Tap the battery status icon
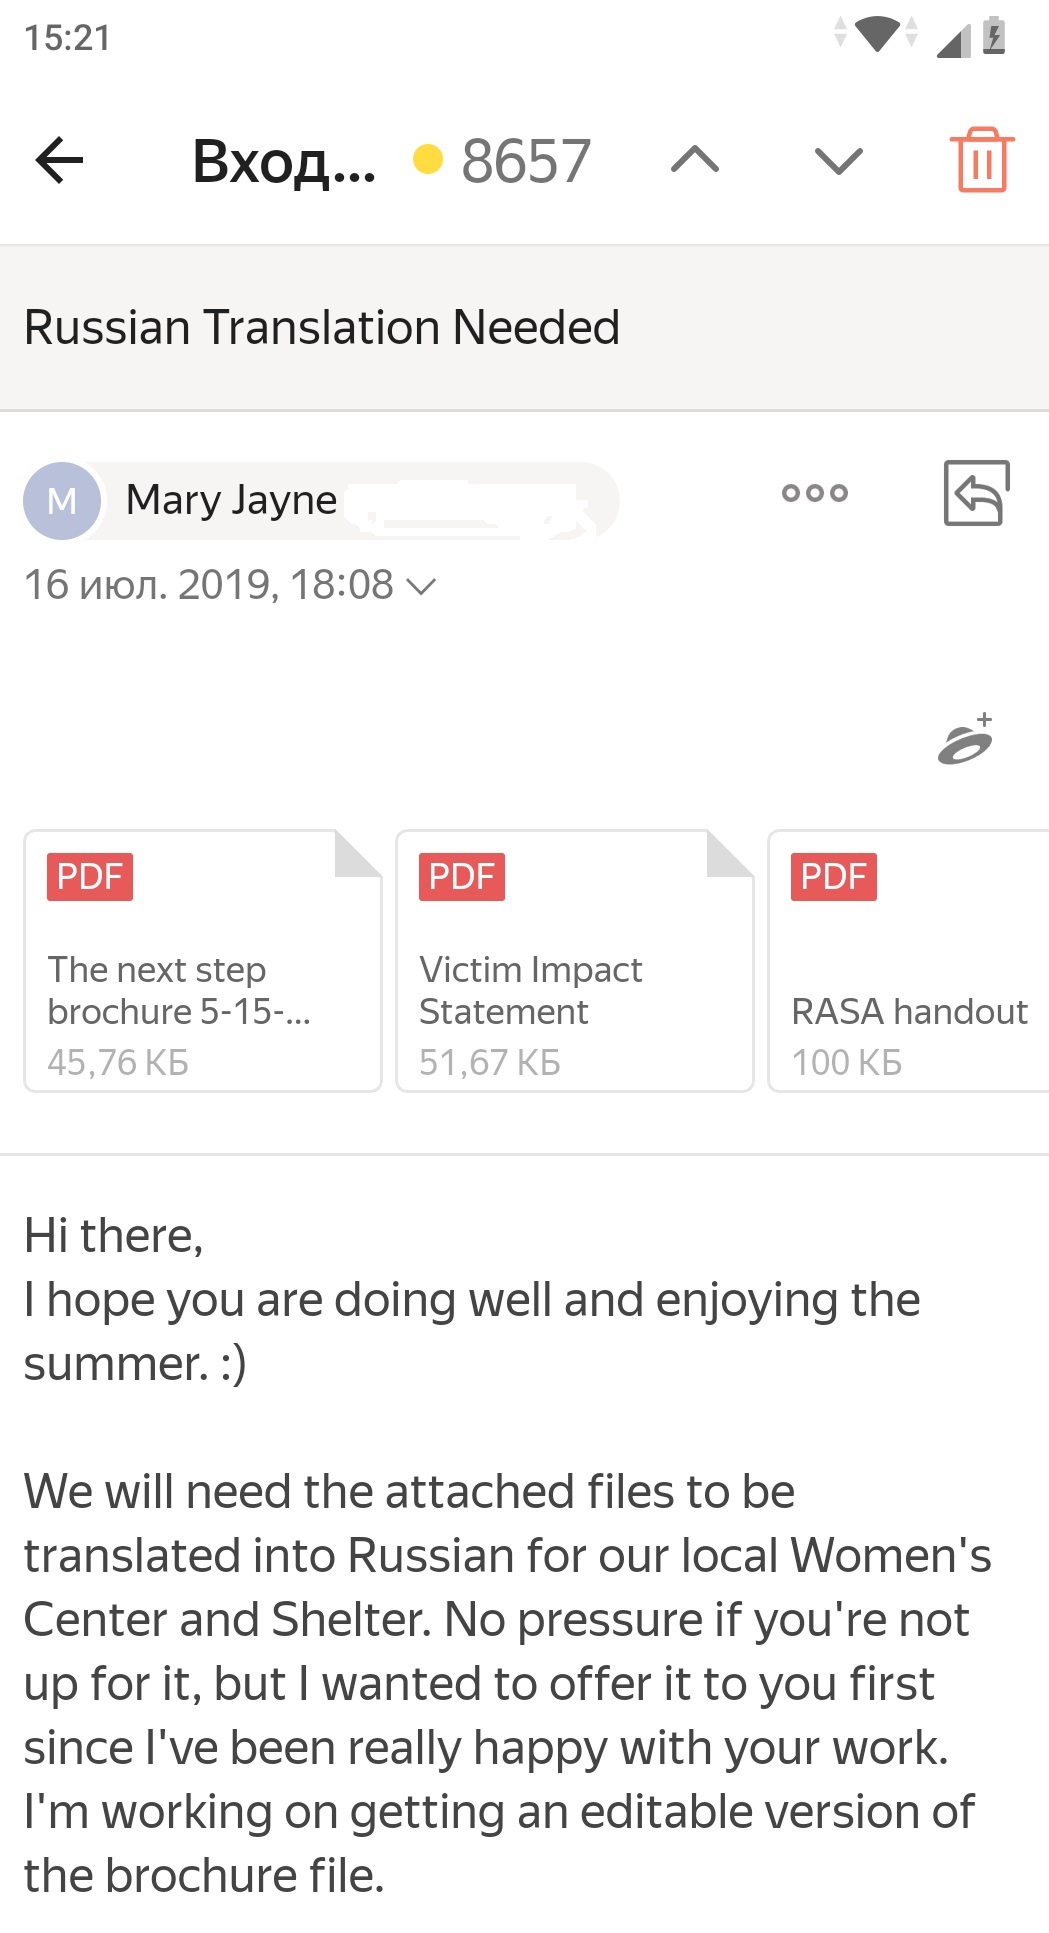This screenshot has width=1049, height=1933. click(x=994, y=35)
